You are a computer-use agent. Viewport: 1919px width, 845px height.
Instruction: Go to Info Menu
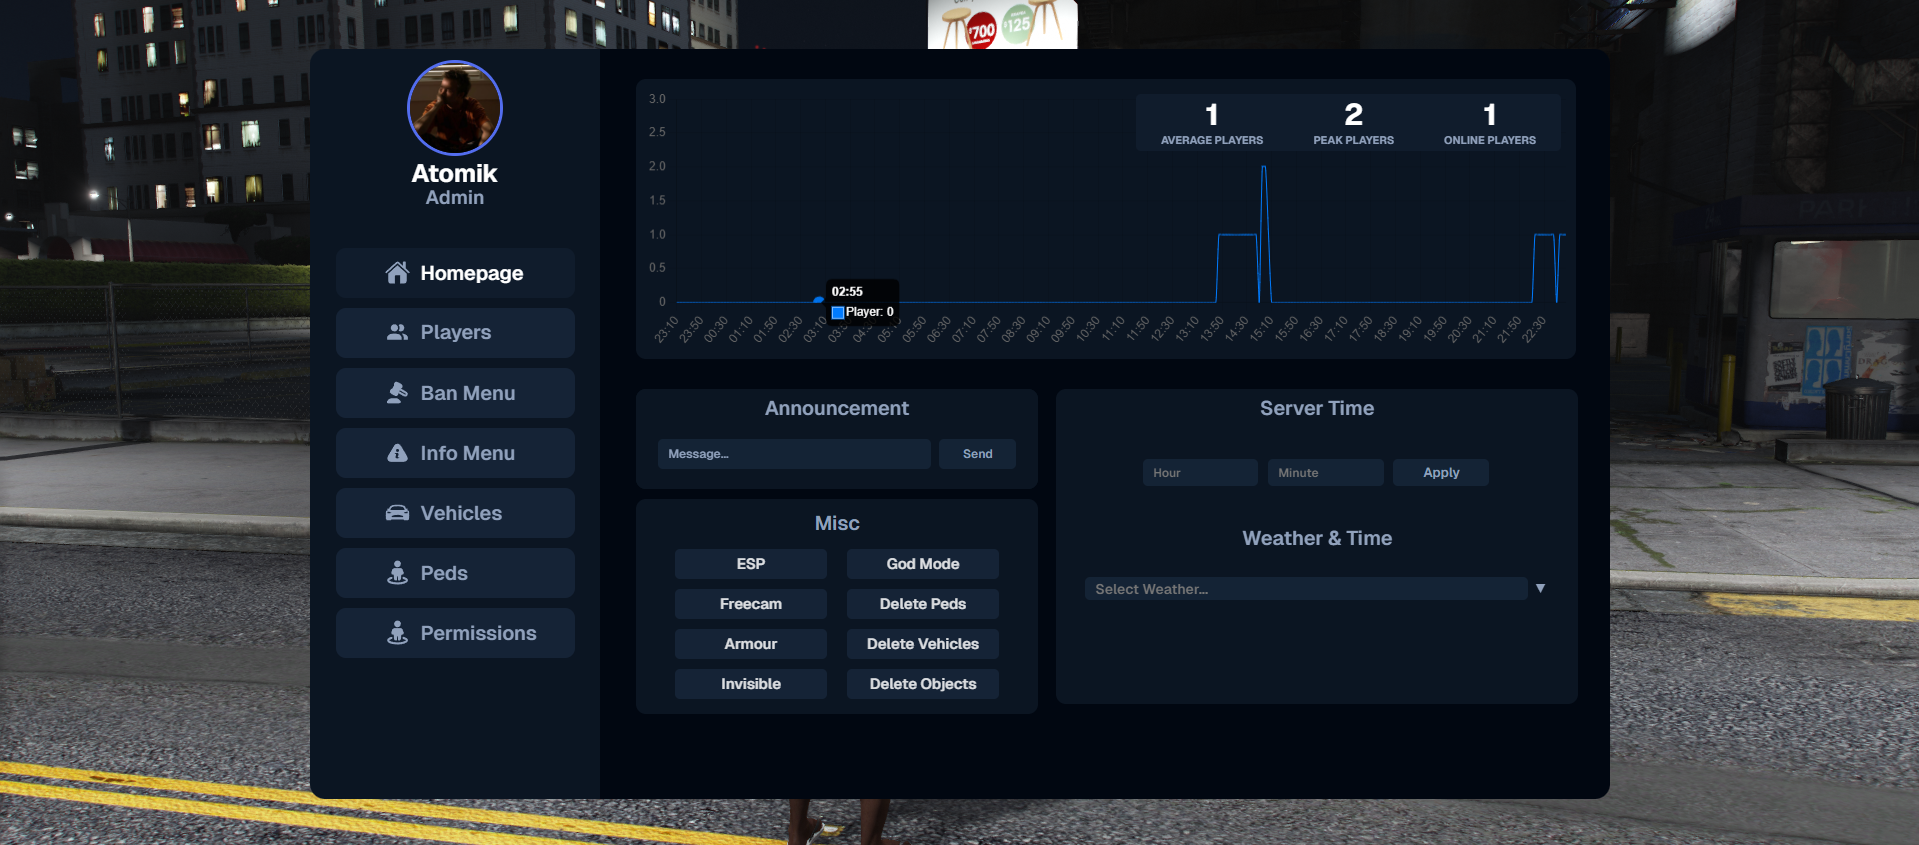pyautogui.click(x=455, y=453)
